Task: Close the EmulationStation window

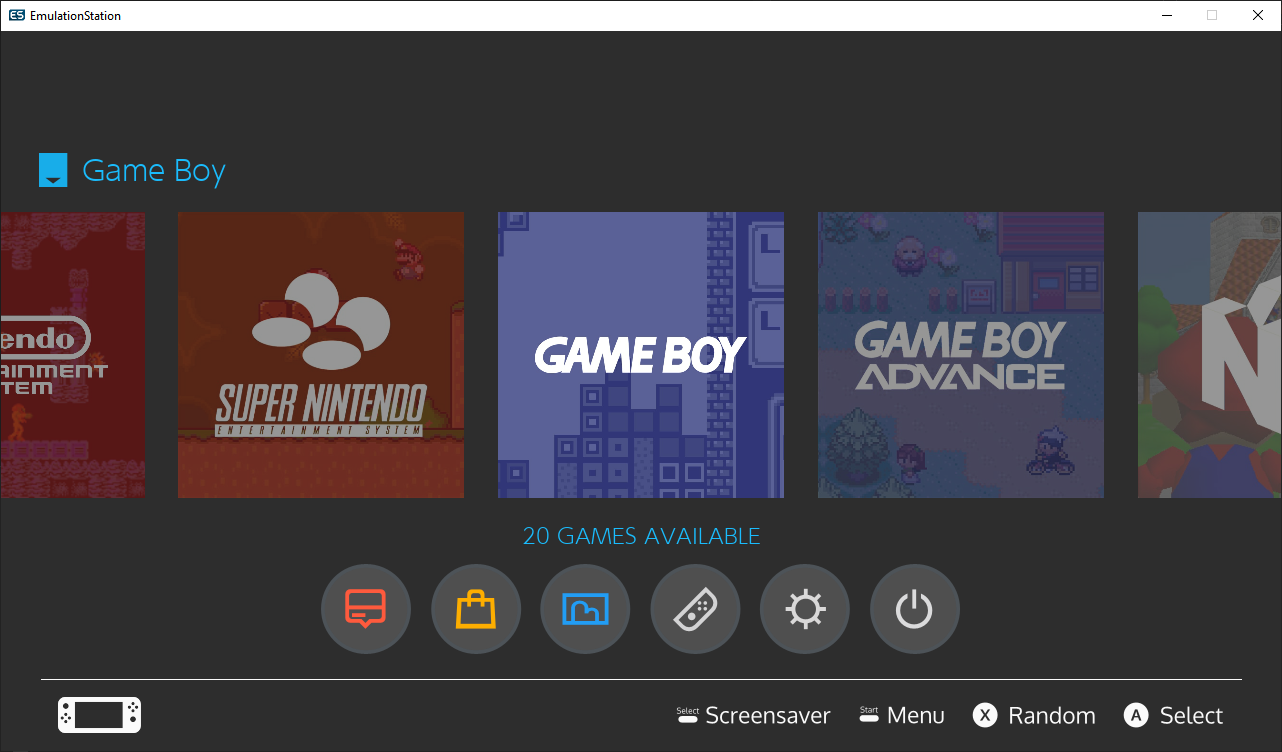Action: (x=1258, y=15)
